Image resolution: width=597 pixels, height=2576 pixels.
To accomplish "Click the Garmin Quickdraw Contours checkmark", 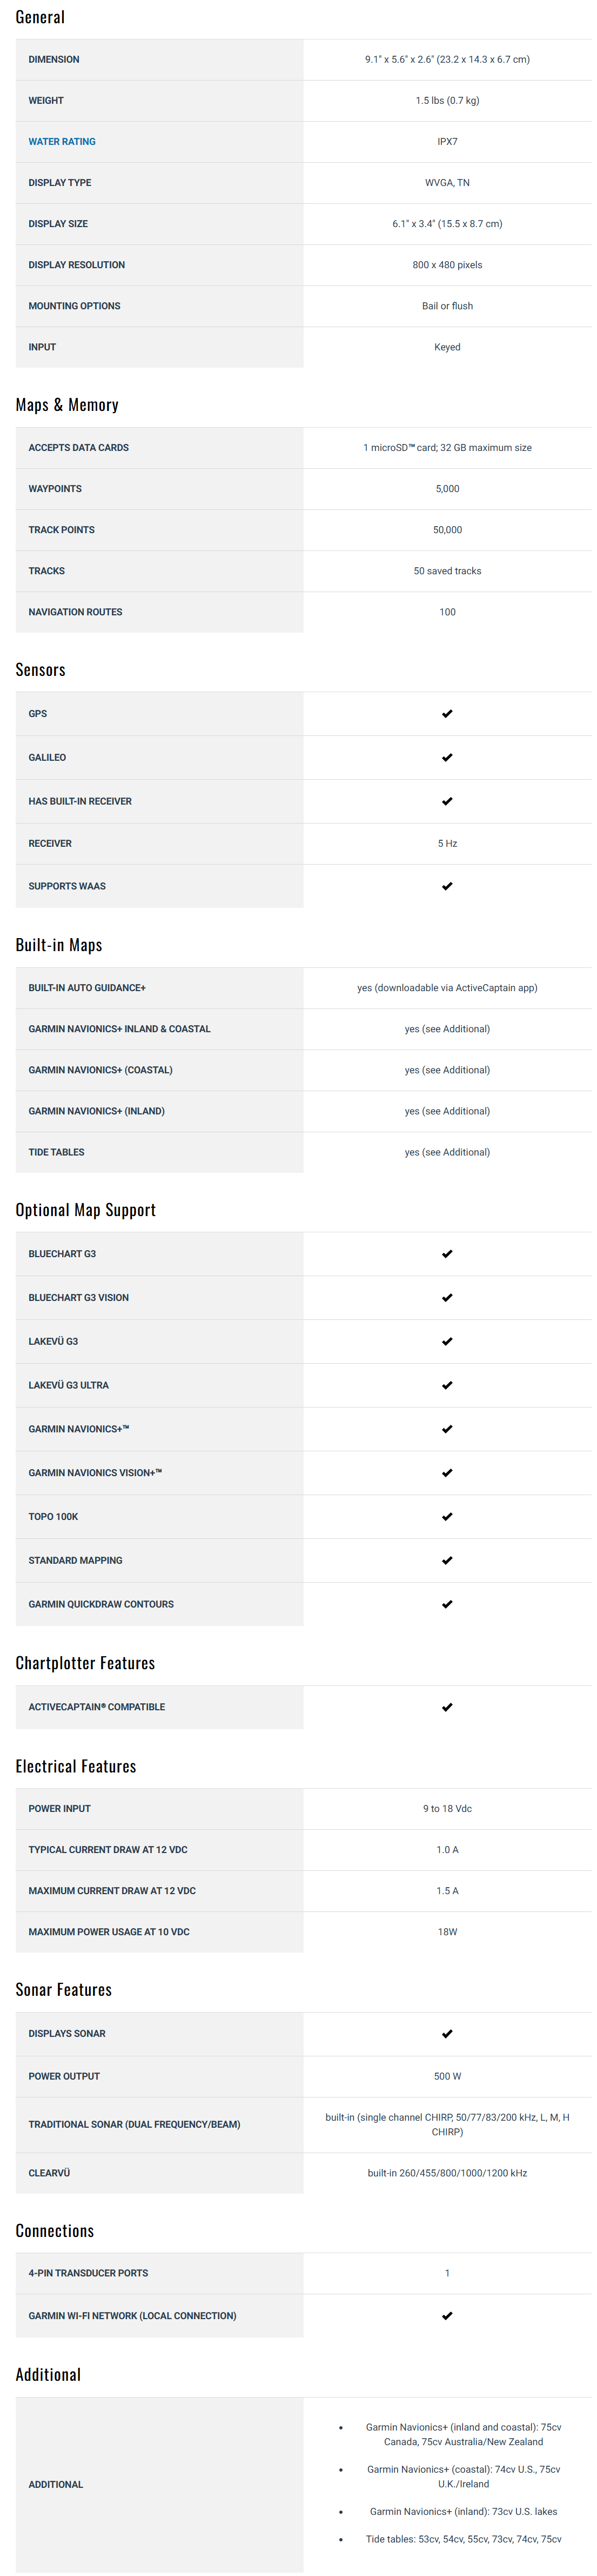I will click(447, 1605).
